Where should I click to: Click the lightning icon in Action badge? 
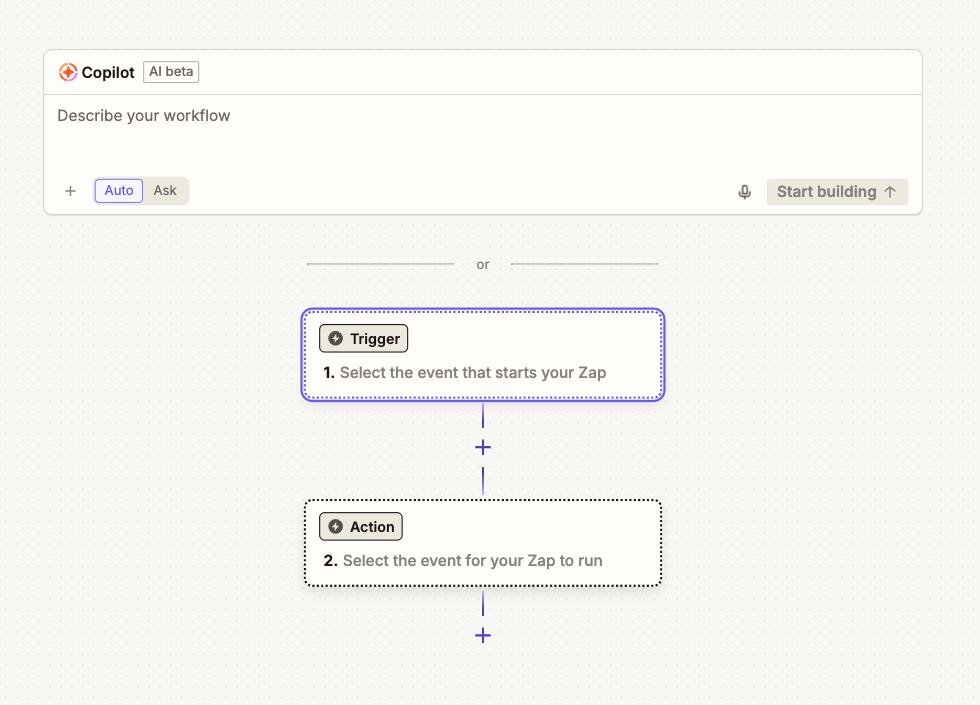[335, 527]
